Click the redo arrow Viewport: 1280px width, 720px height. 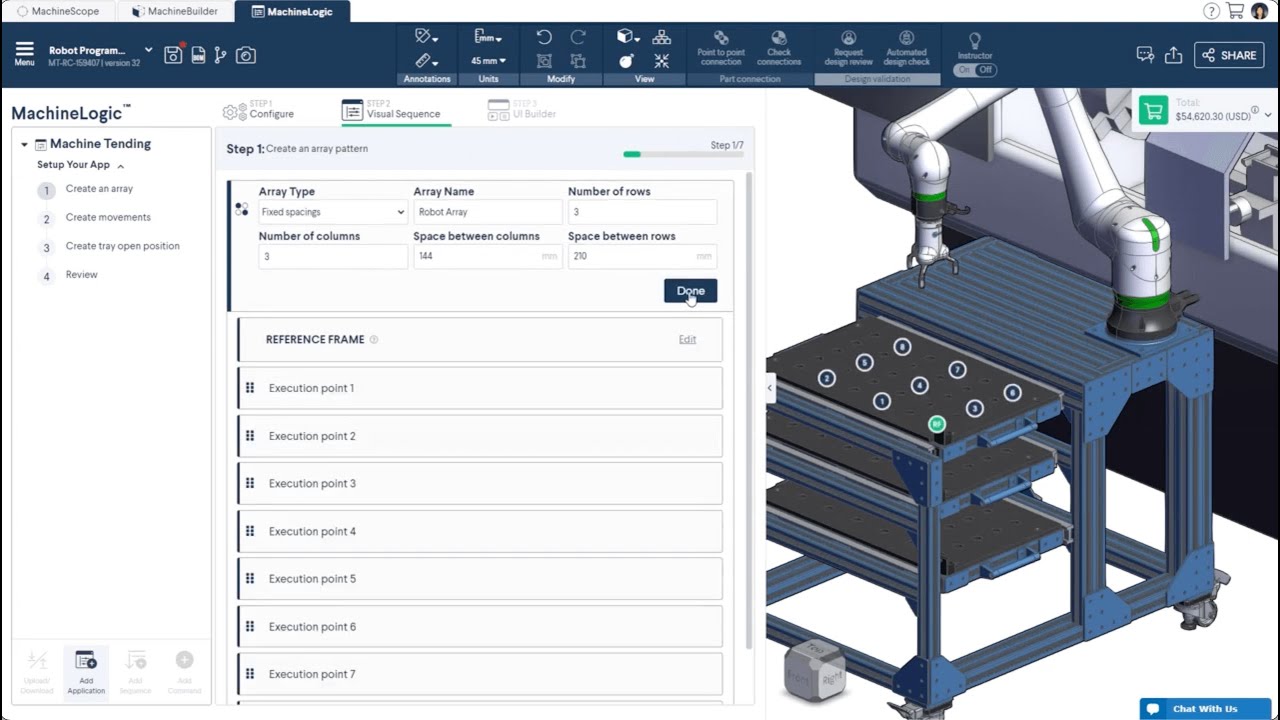tap(578, 37)
